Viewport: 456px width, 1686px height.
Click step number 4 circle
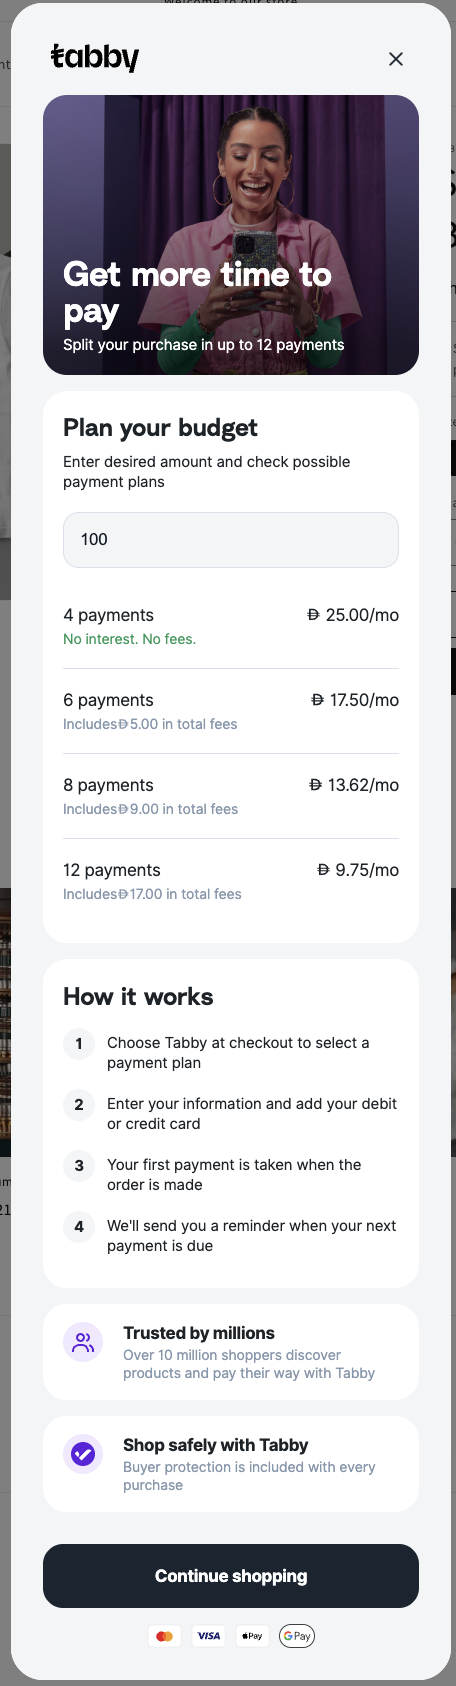click(x=79, y=1227)
